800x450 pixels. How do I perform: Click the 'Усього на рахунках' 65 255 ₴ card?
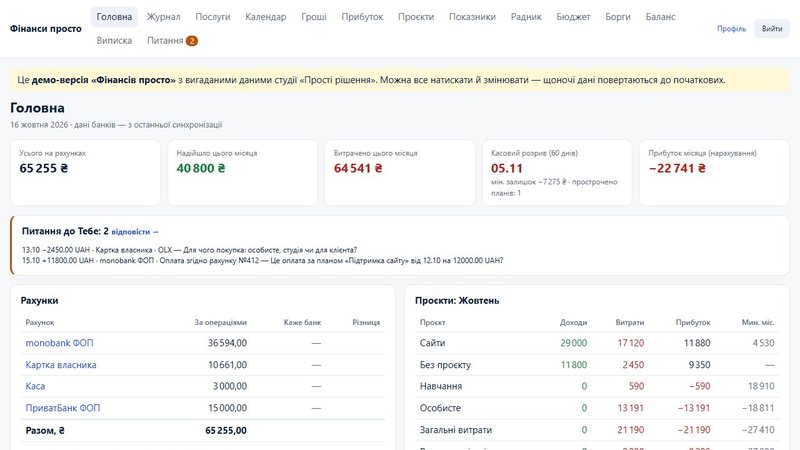coord(86,172)
